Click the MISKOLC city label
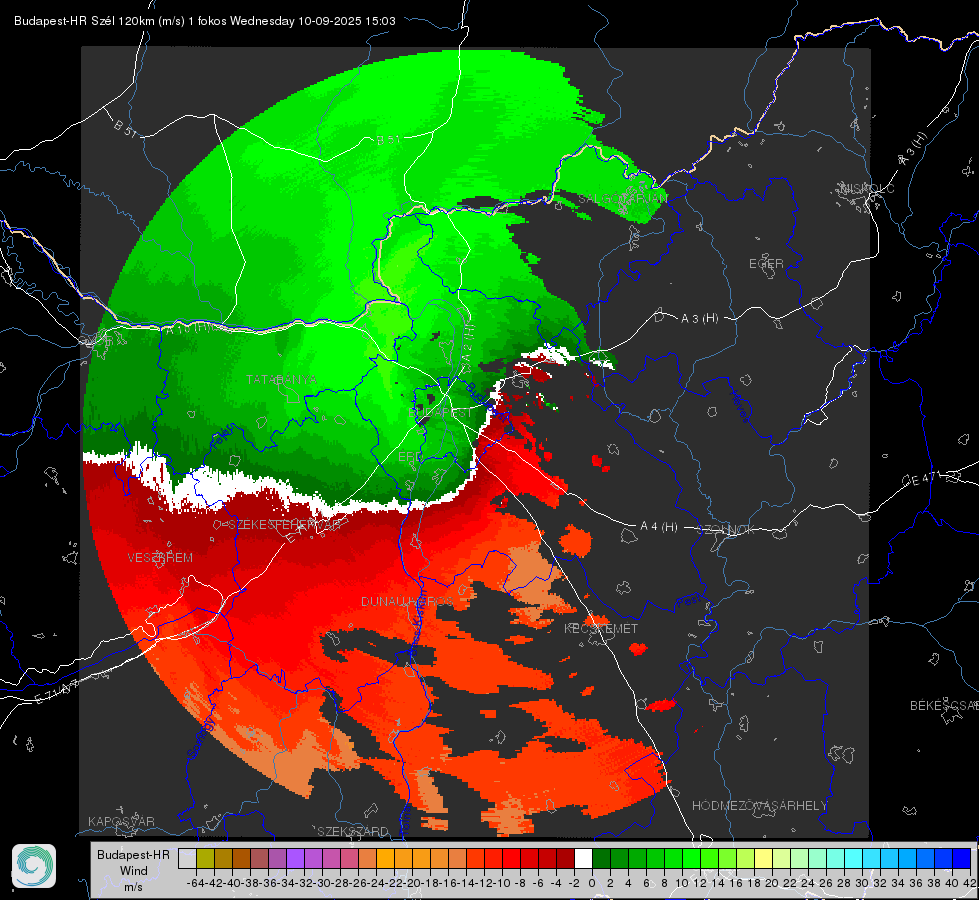Image resolution: width=979 pixels, height=900 pixels. click(867, 189)
